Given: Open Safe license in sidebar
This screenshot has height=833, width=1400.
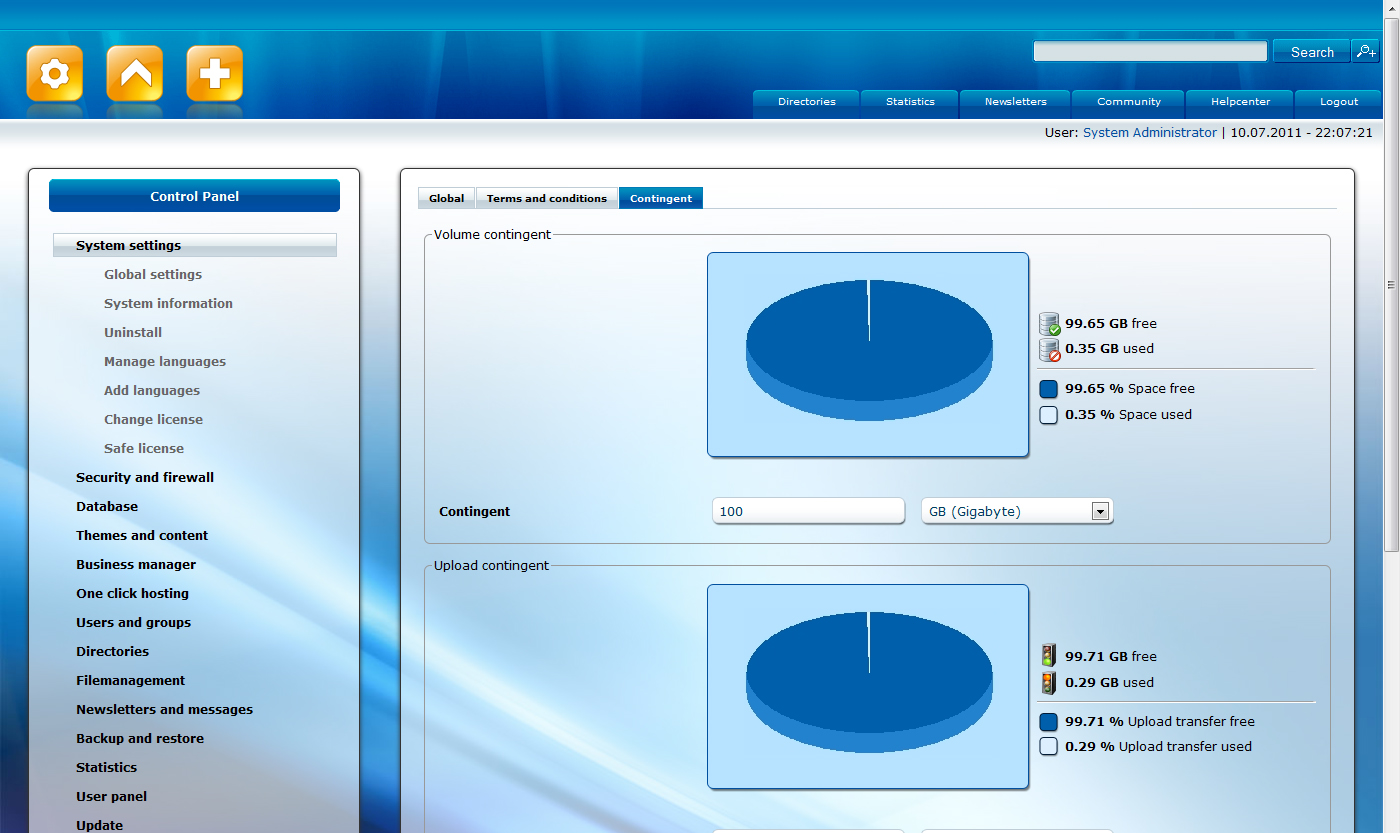Looking at the screenshot, I should (x=144, y=448).
